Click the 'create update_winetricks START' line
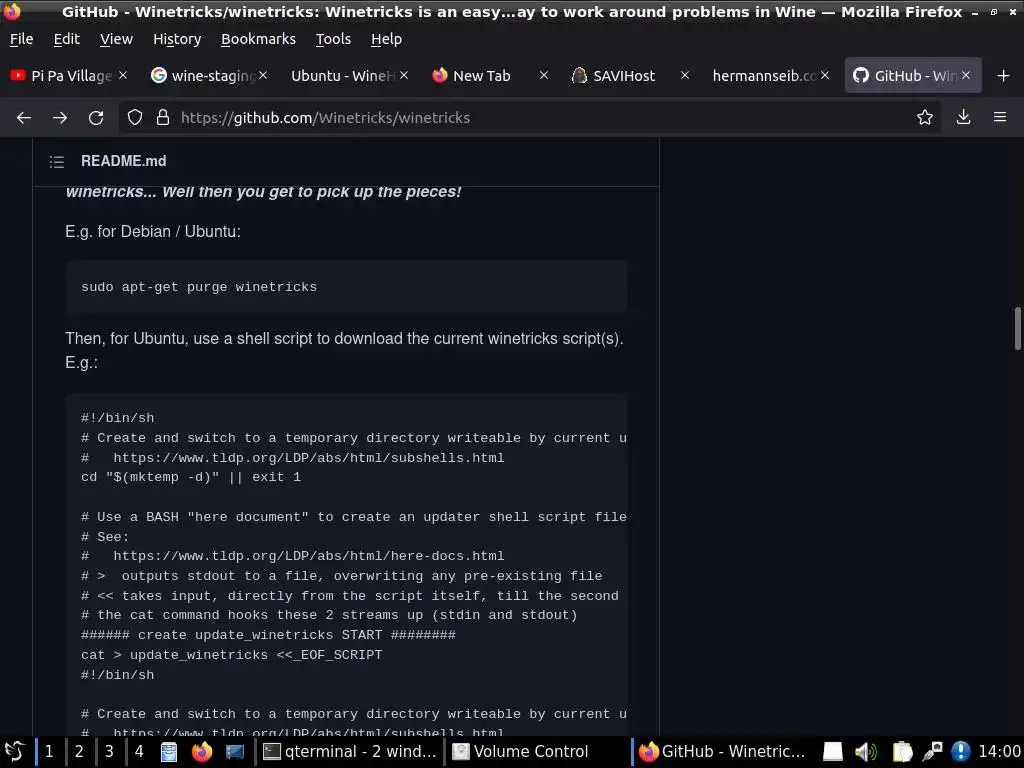 [x=268, y=635]
